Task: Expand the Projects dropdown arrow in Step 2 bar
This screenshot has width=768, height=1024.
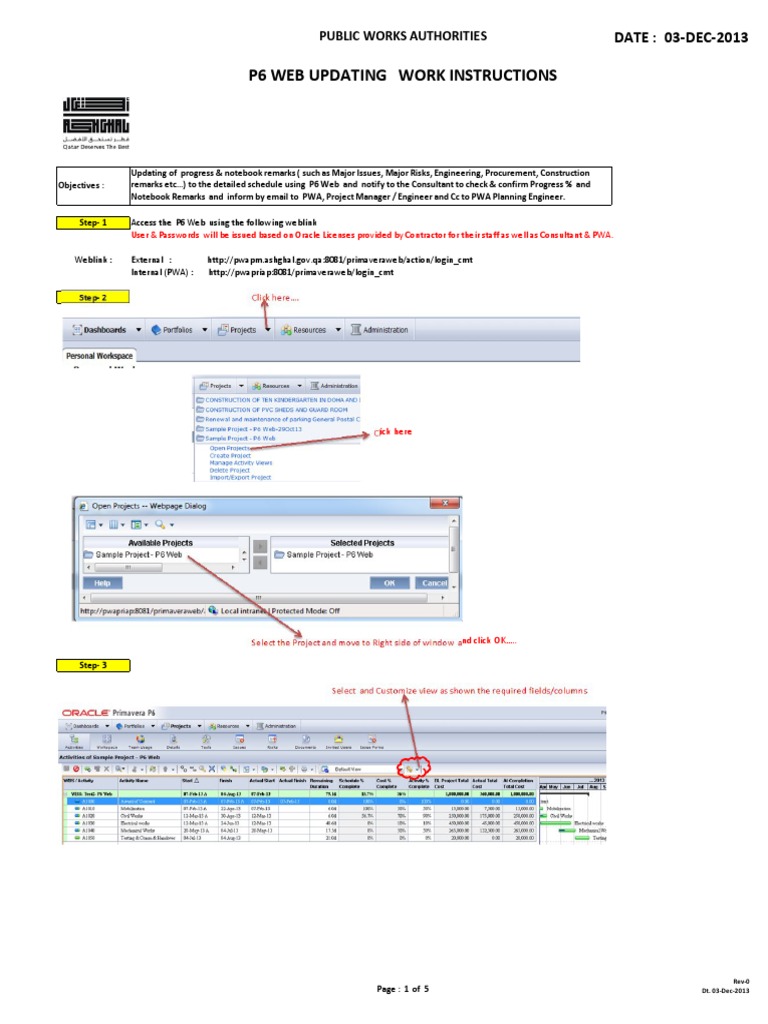Action: 268,330
